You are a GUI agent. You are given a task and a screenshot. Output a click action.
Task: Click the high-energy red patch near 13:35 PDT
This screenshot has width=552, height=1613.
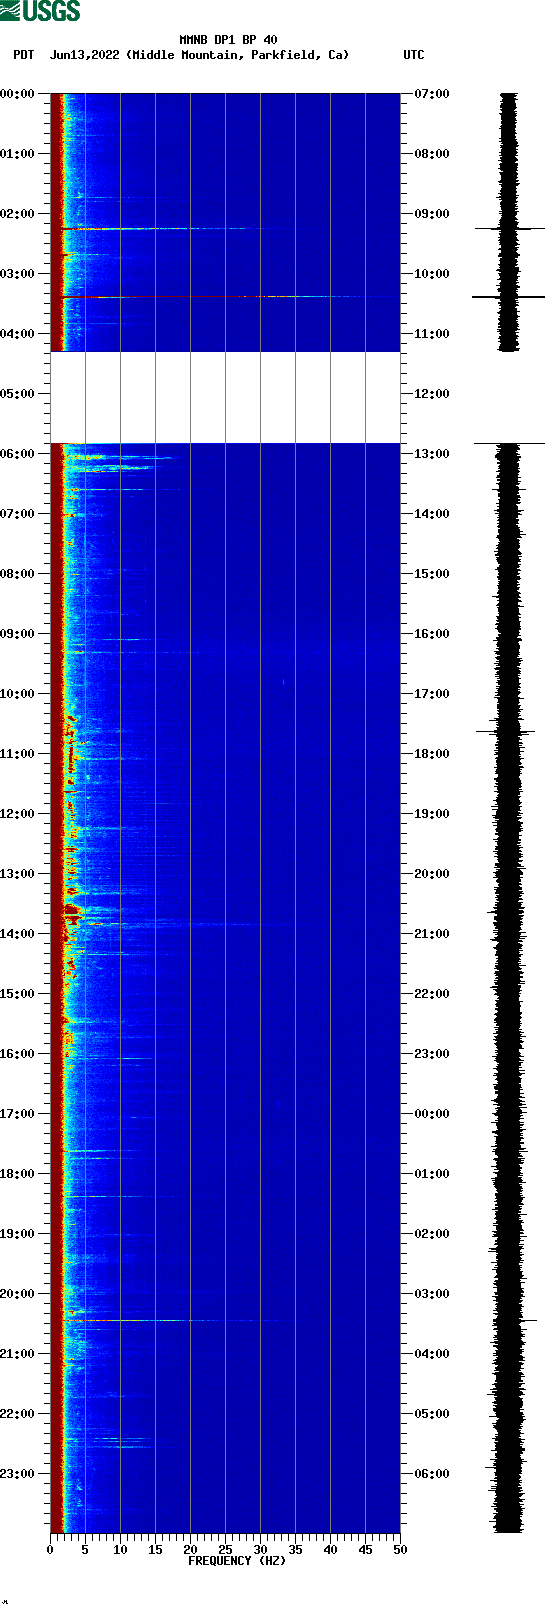(71, 910)
